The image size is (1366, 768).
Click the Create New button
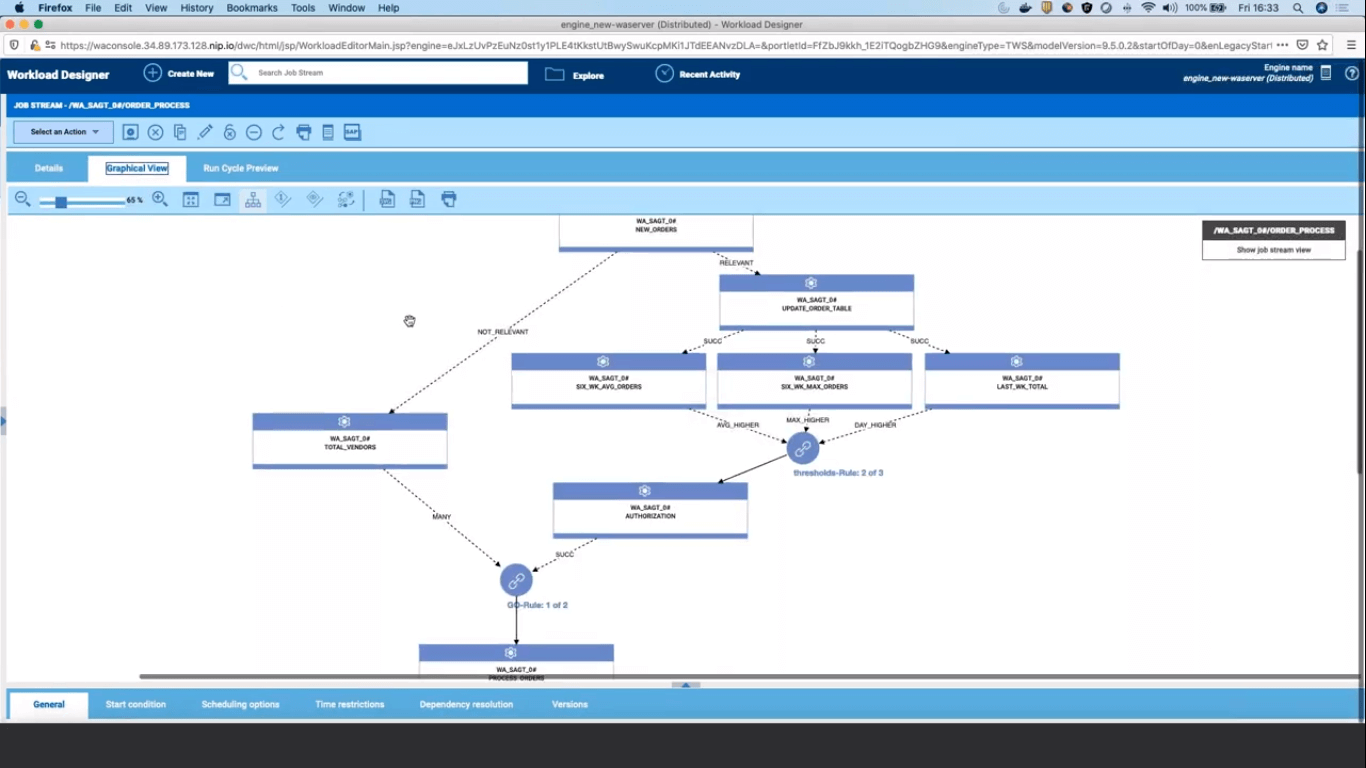click(x=179, y=73)
